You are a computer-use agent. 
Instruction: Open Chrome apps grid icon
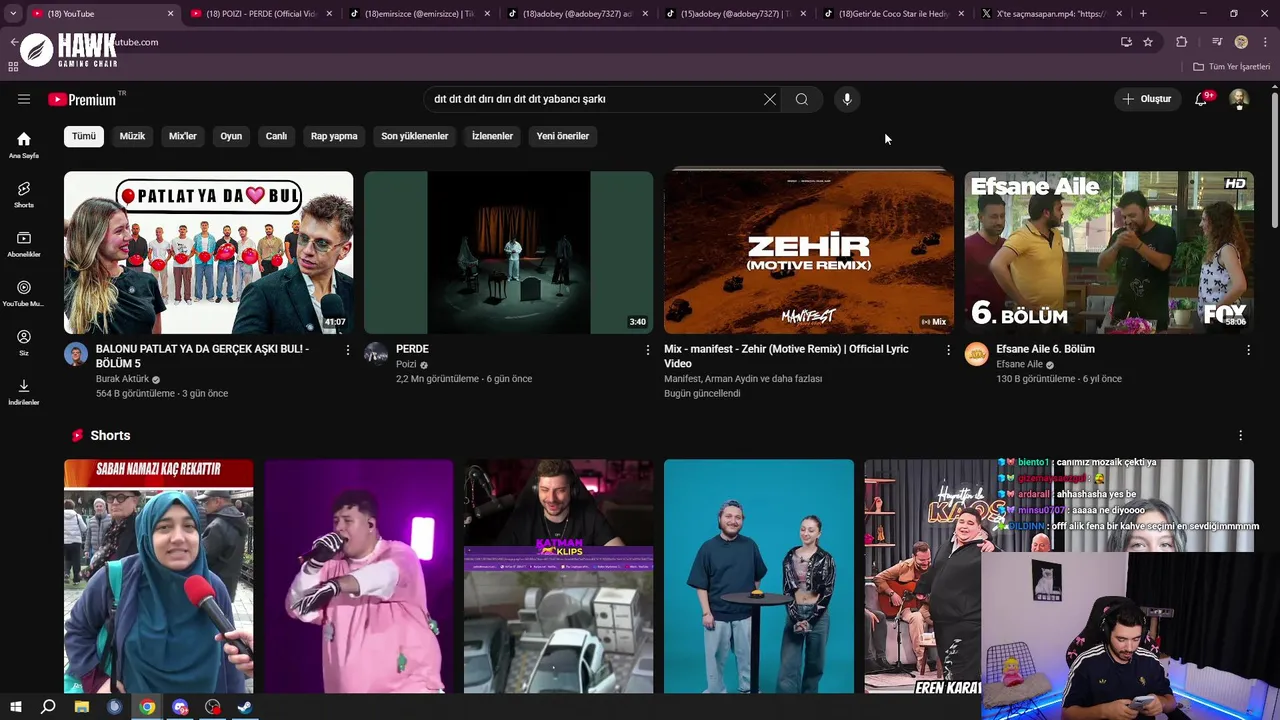[x=13, y=67]
